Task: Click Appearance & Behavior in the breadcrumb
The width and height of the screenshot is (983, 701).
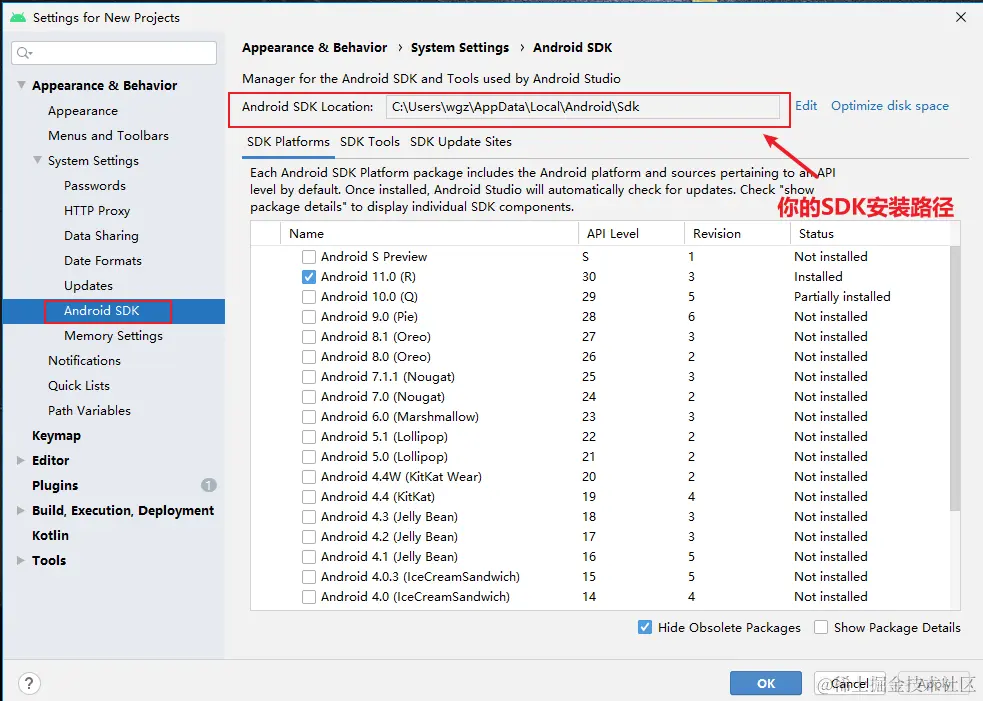Action: coord(315,48)
